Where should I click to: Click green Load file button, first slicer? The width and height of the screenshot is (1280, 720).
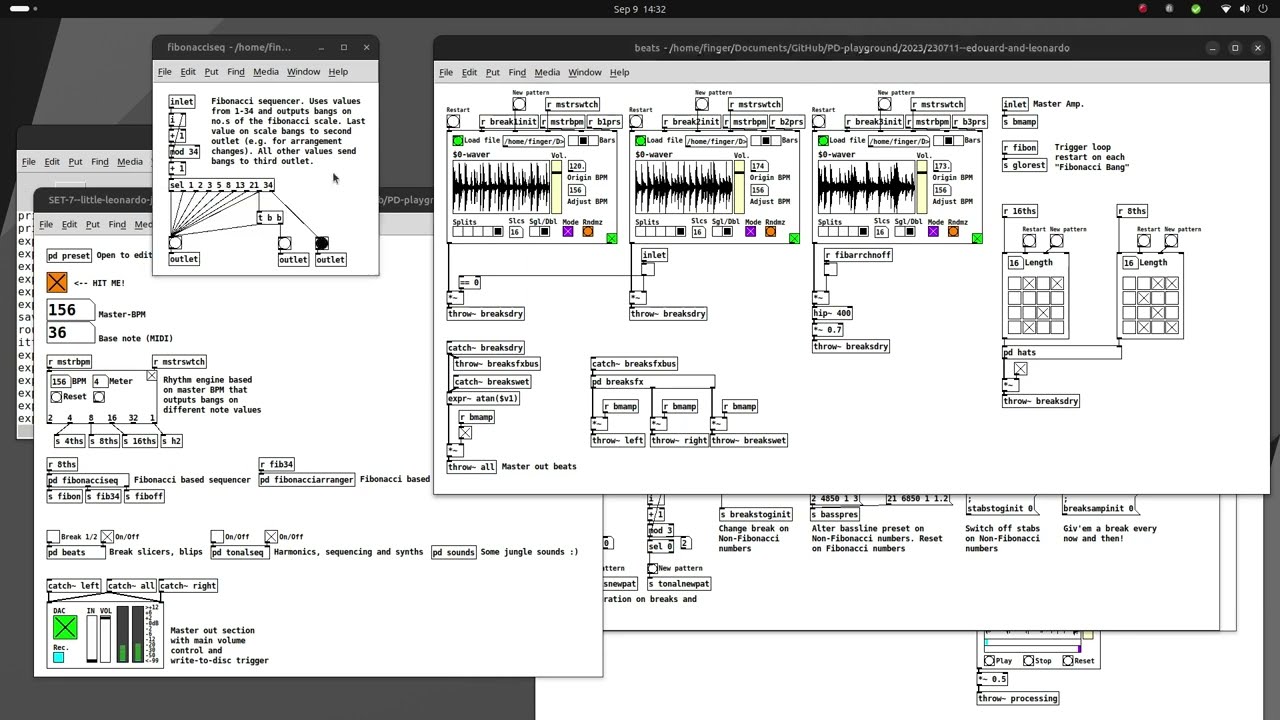click(458, 141)
